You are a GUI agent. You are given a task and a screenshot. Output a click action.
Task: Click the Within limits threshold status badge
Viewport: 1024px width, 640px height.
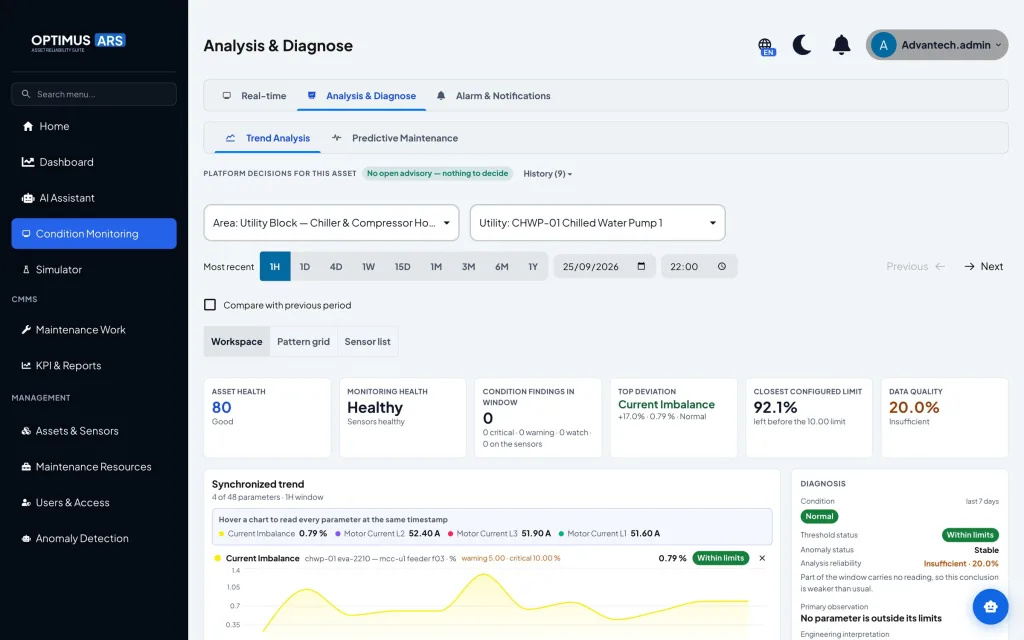(x=970, y=535)
